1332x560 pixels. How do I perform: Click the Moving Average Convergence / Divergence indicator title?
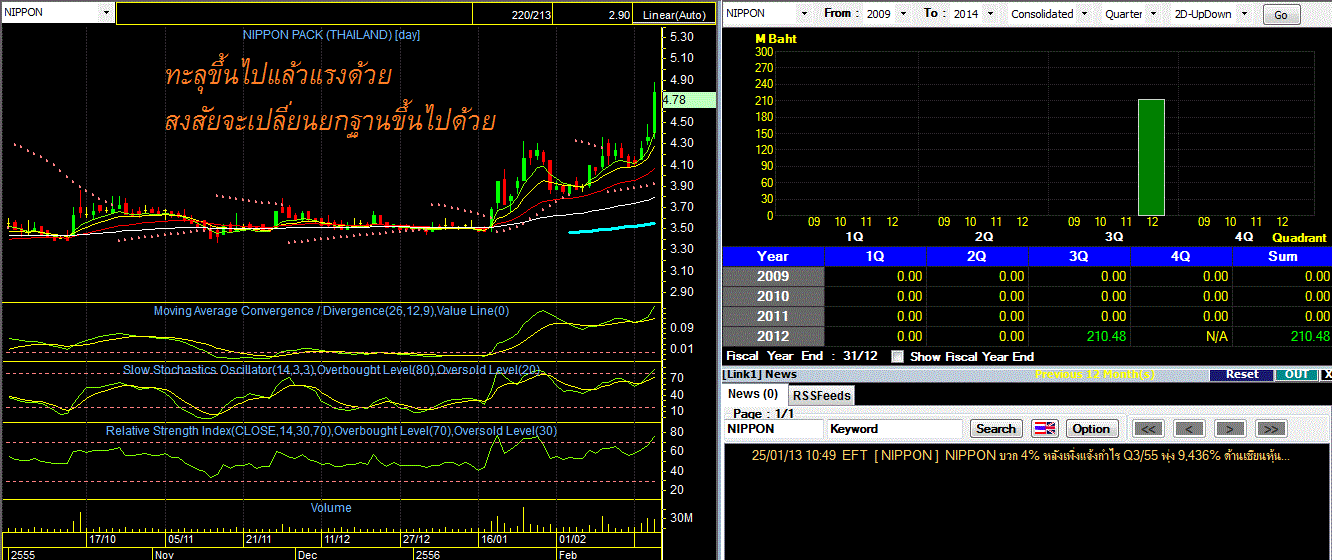(331, 311)
